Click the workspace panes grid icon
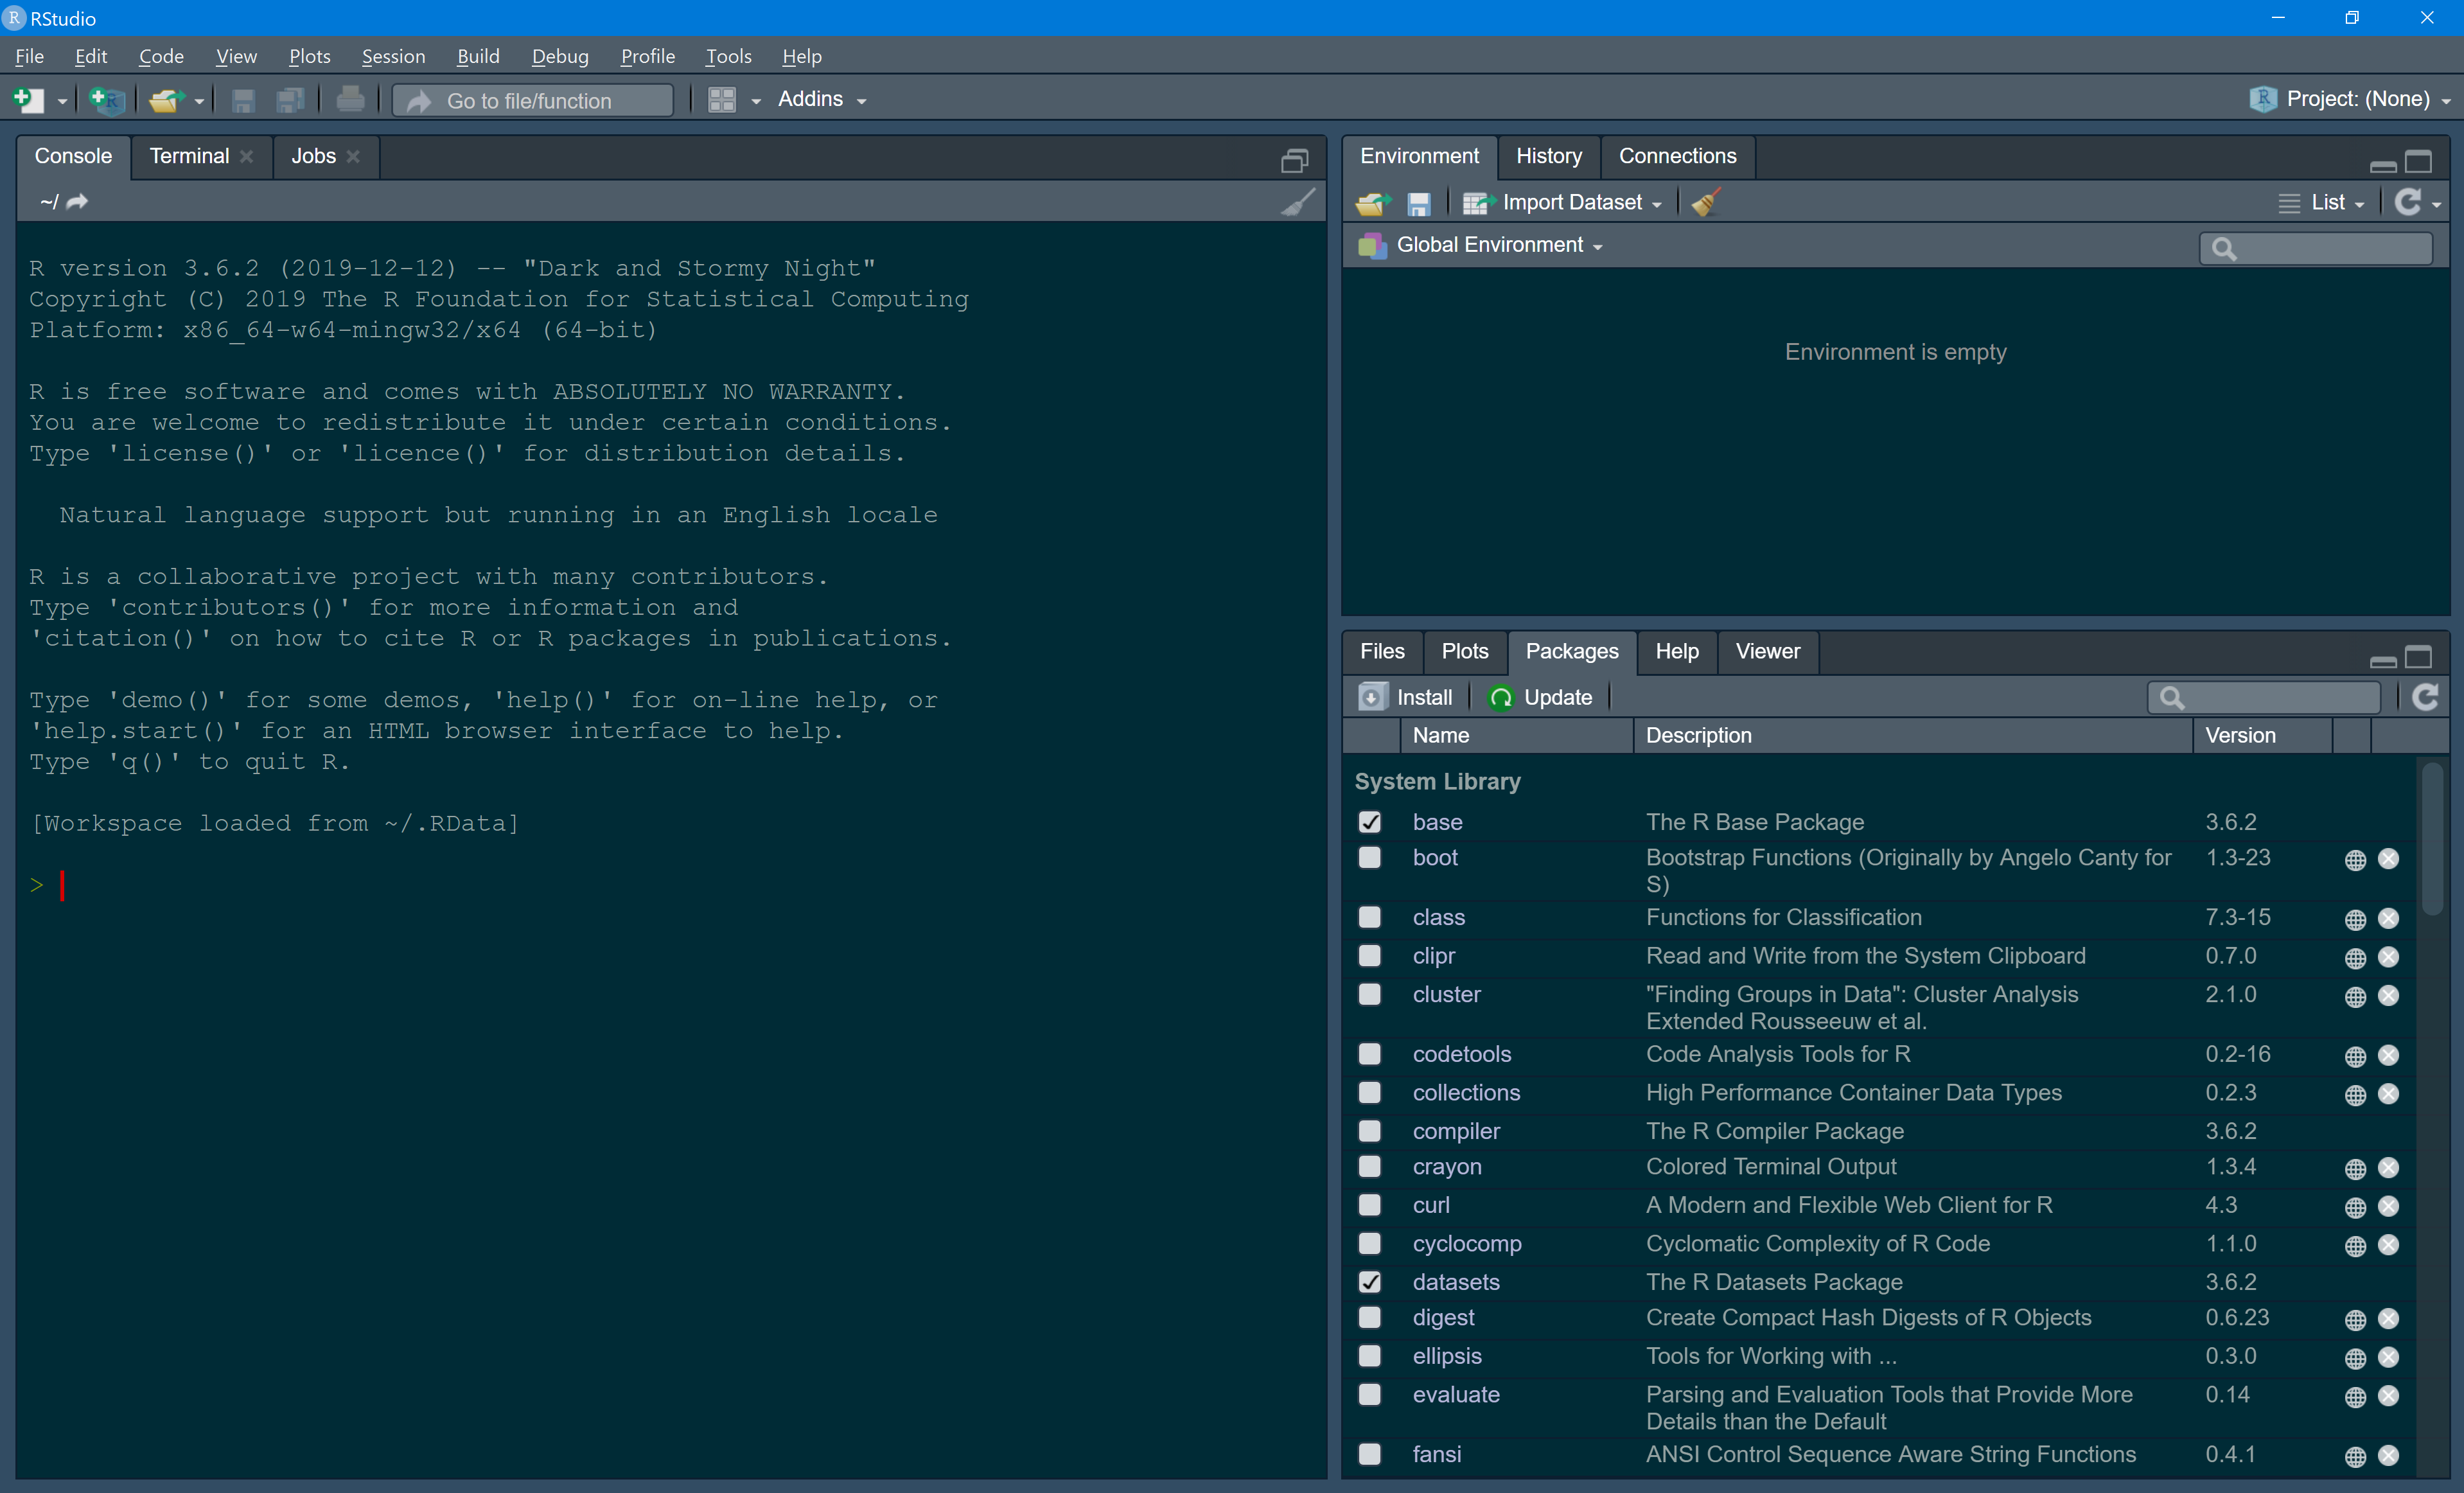 (722, 100)
